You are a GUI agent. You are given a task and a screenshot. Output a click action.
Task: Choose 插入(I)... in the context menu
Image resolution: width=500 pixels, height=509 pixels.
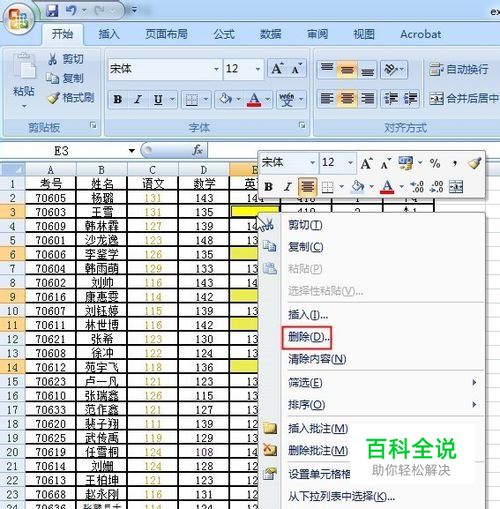(372, 314)
